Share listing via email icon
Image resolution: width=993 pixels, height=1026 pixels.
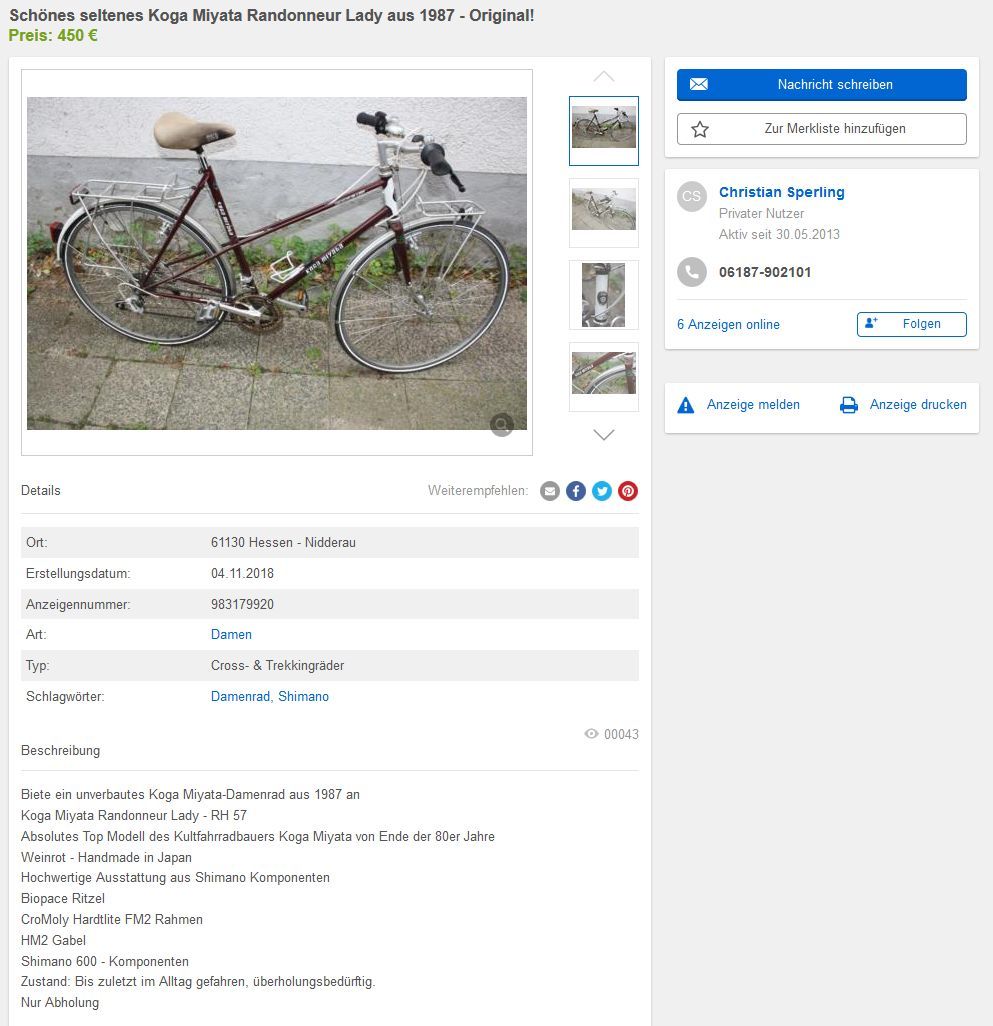[x=550, y=491]
